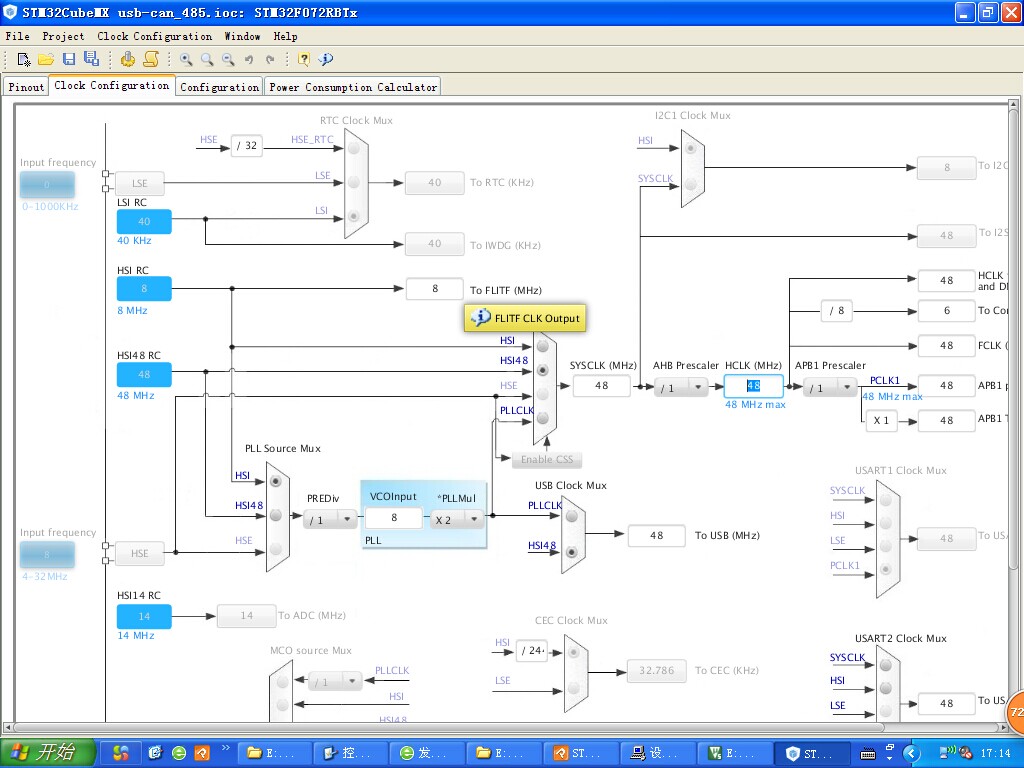Click the About info icon in toolbar

pyautogui.click(x=325, y=59)
